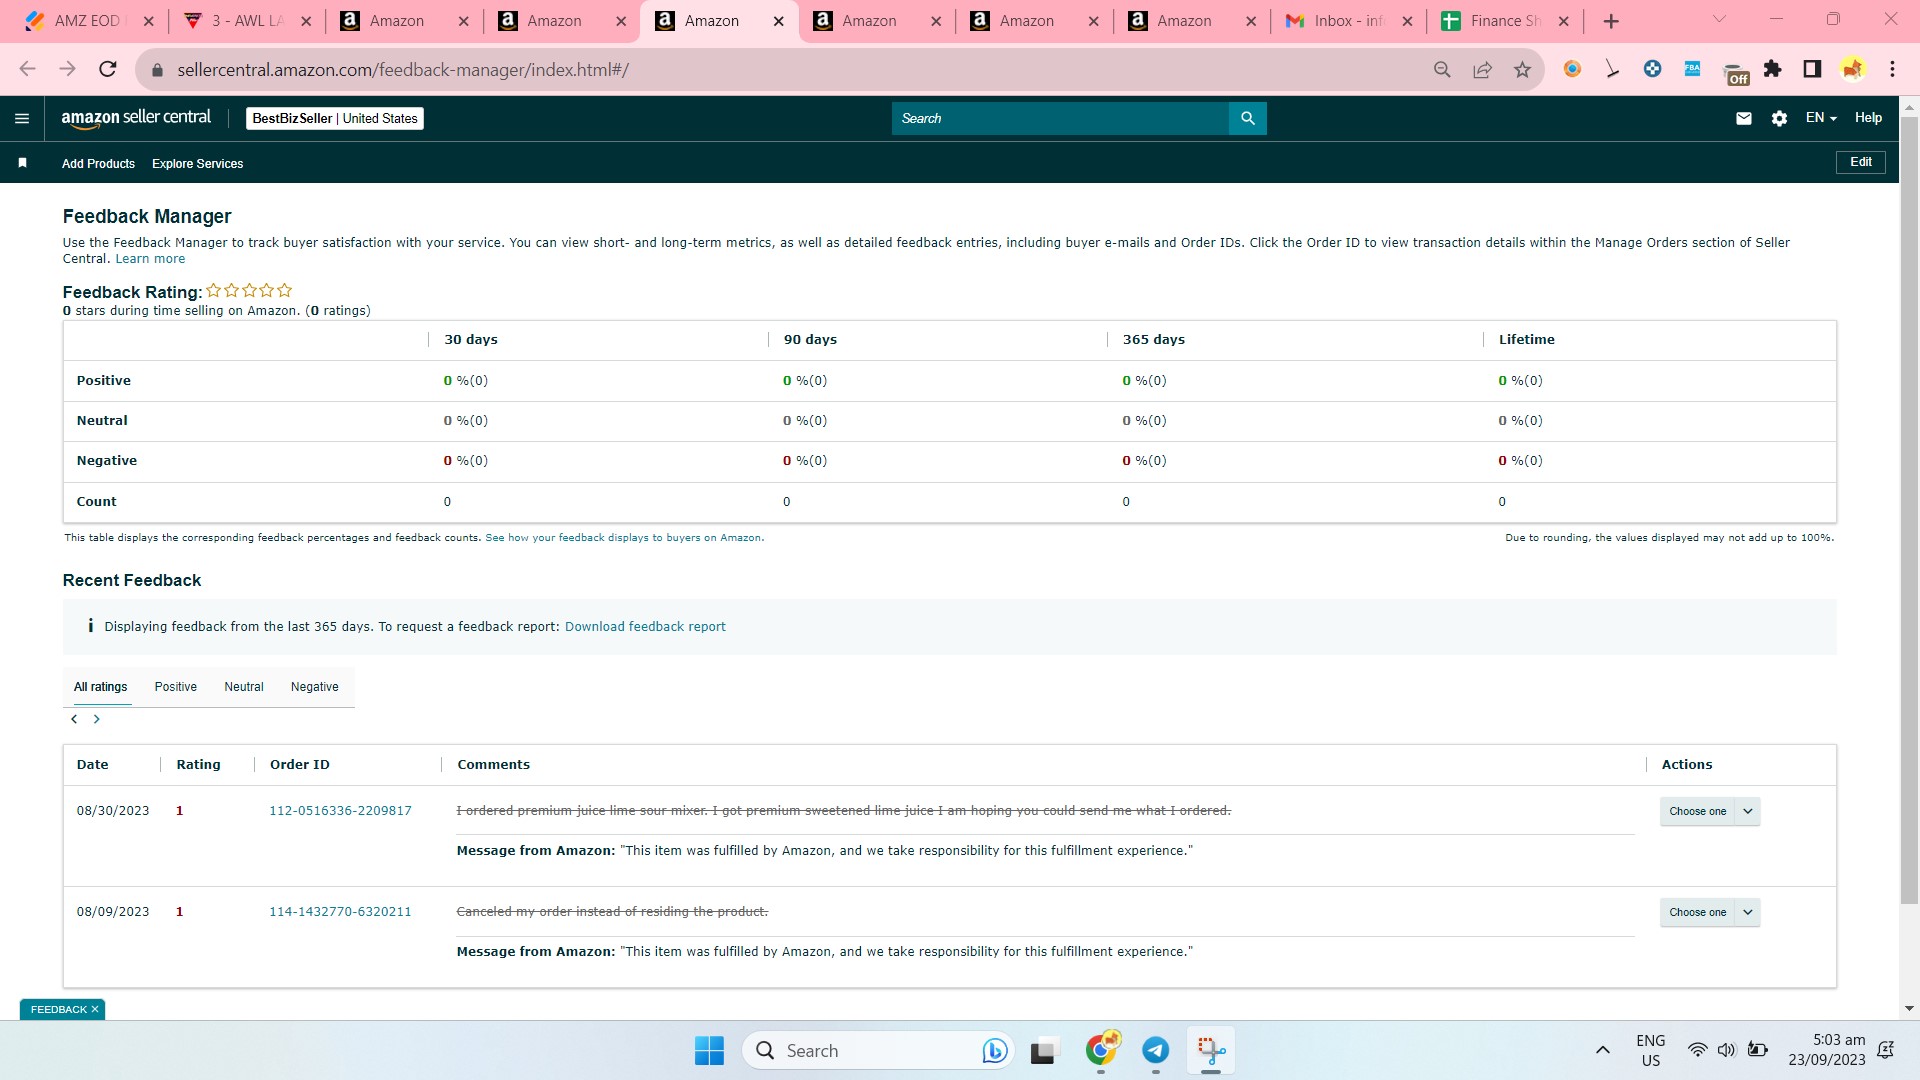Screen dimensions: 1920x1080
Task: Switch to the Positive feedback tab
Action: click(x=175, y=687)
